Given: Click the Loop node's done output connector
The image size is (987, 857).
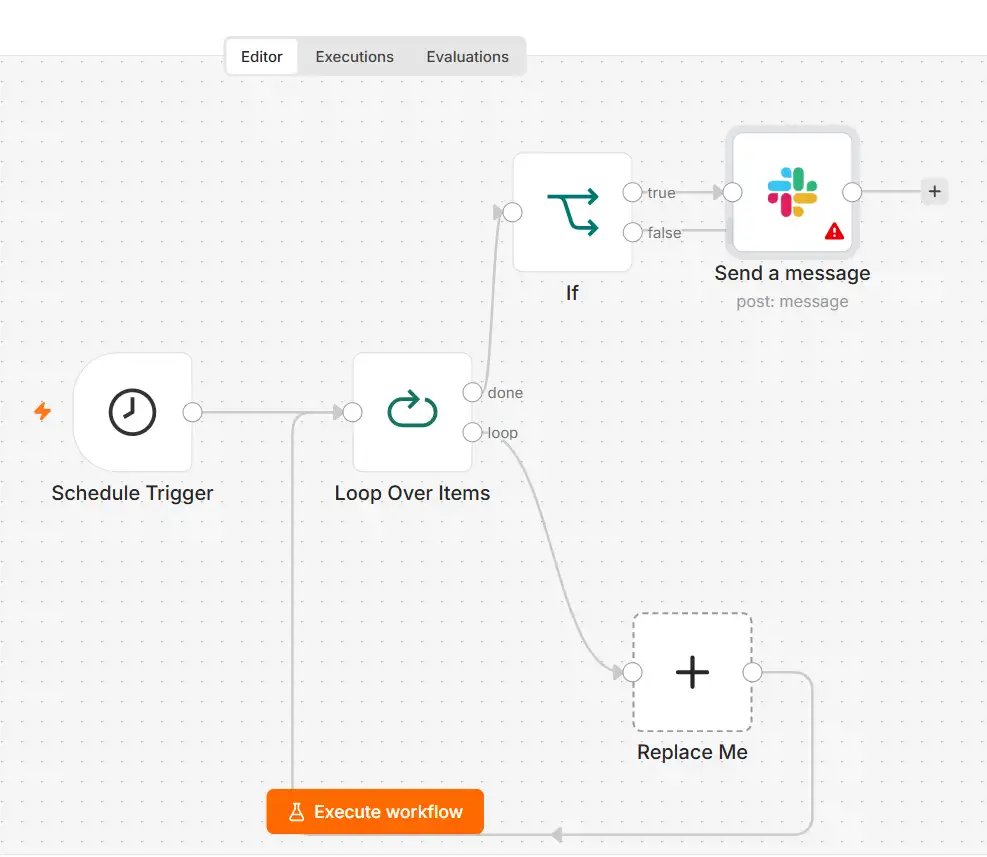Looking at the screenshot, I should pyautogui.click(x=472, y=392).
